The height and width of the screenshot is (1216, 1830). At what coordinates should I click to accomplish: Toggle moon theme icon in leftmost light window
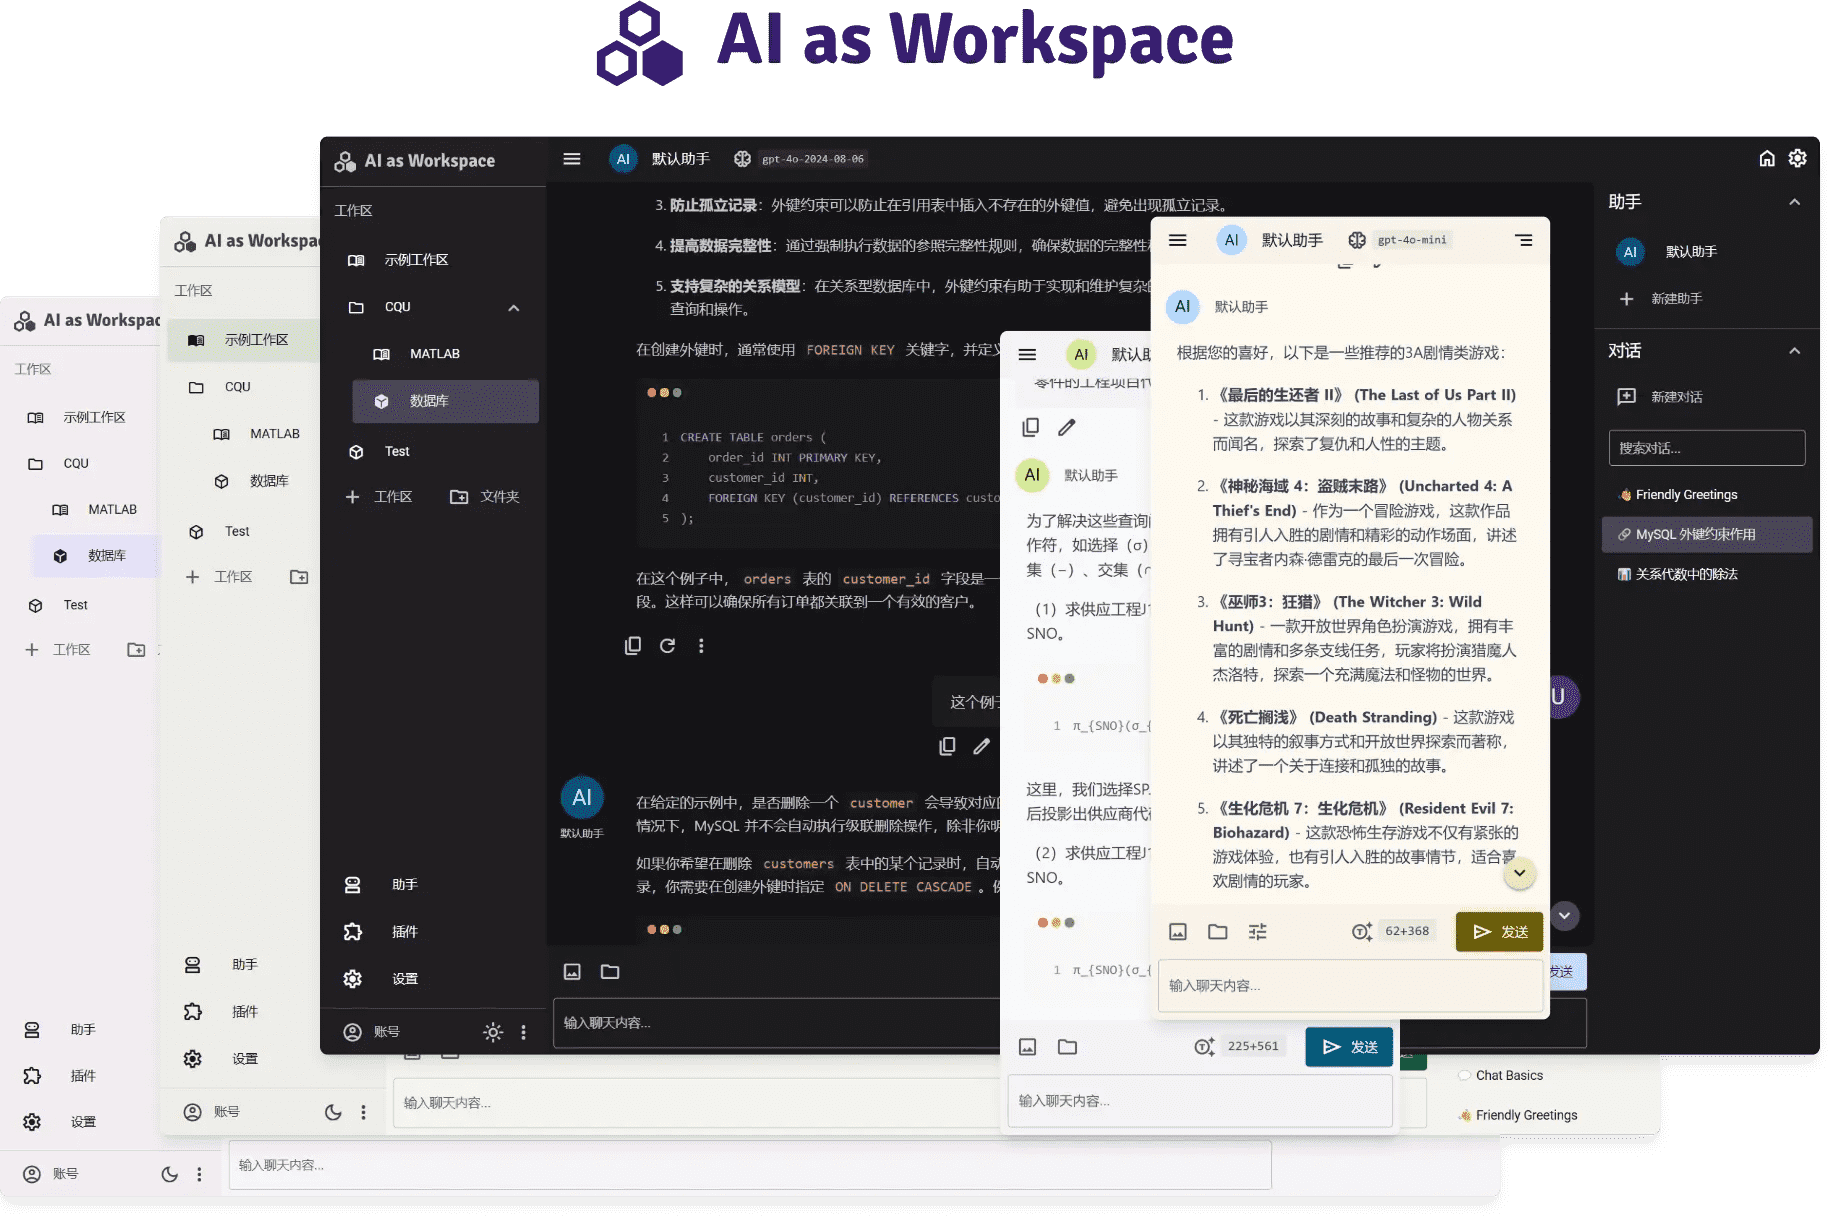(169, 1175)
